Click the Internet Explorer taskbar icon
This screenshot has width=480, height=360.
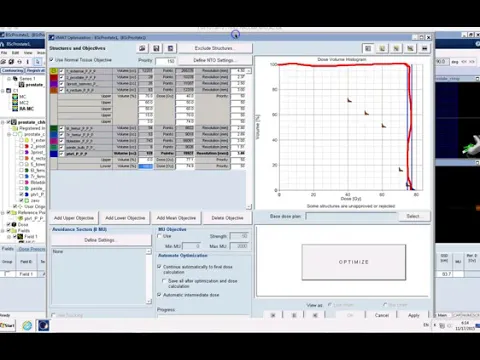(x=27, y=325)
